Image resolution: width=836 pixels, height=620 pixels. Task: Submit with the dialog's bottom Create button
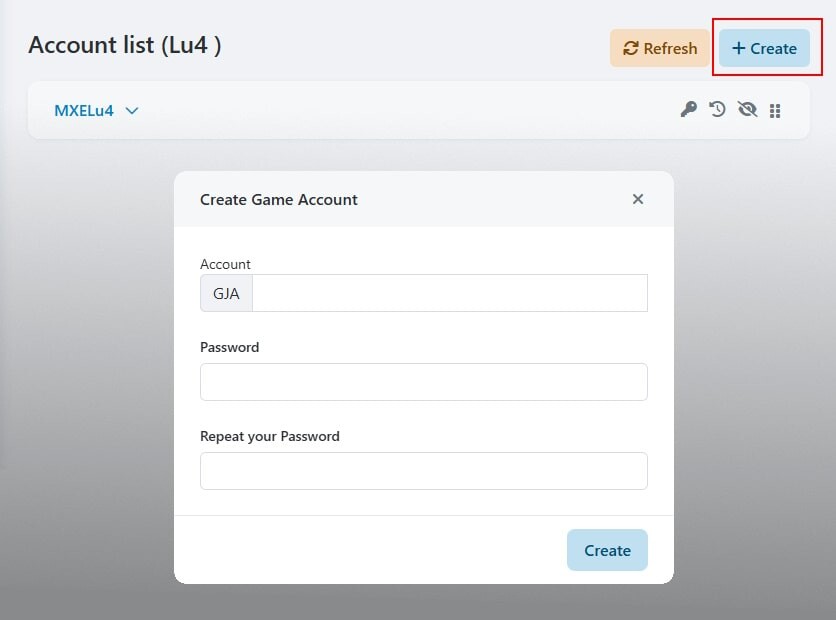coord(607,550)
